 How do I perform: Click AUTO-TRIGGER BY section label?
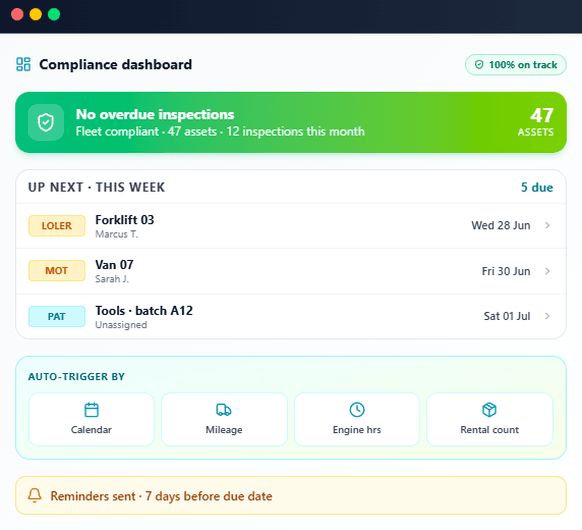(76, 377)
